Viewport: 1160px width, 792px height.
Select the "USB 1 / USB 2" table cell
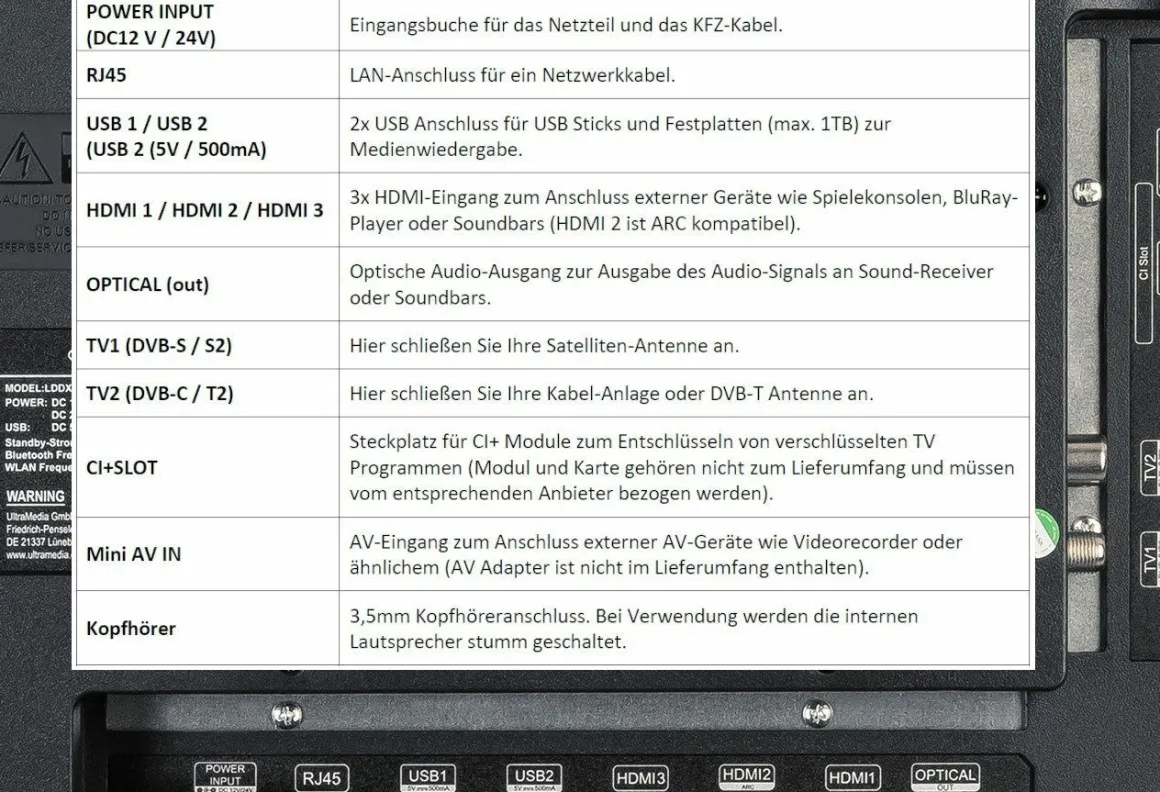(x=208, y=136)
